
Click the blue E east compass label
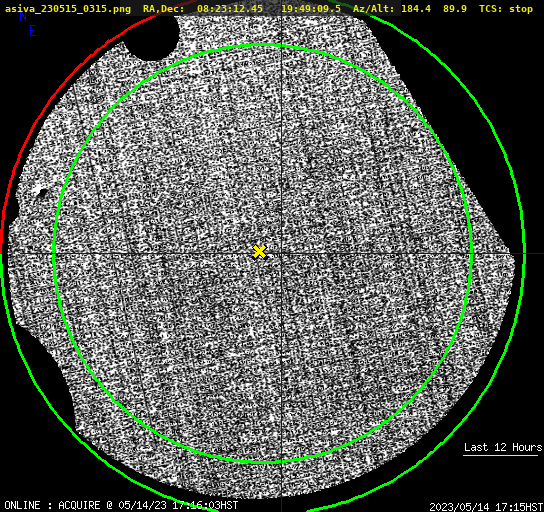[33, 31]
